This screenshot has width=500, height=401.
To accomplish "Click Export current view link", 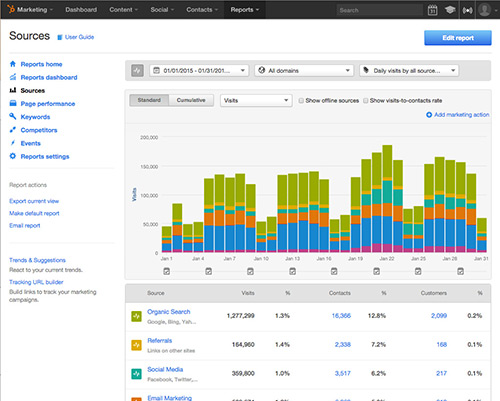I will [34, 201].
